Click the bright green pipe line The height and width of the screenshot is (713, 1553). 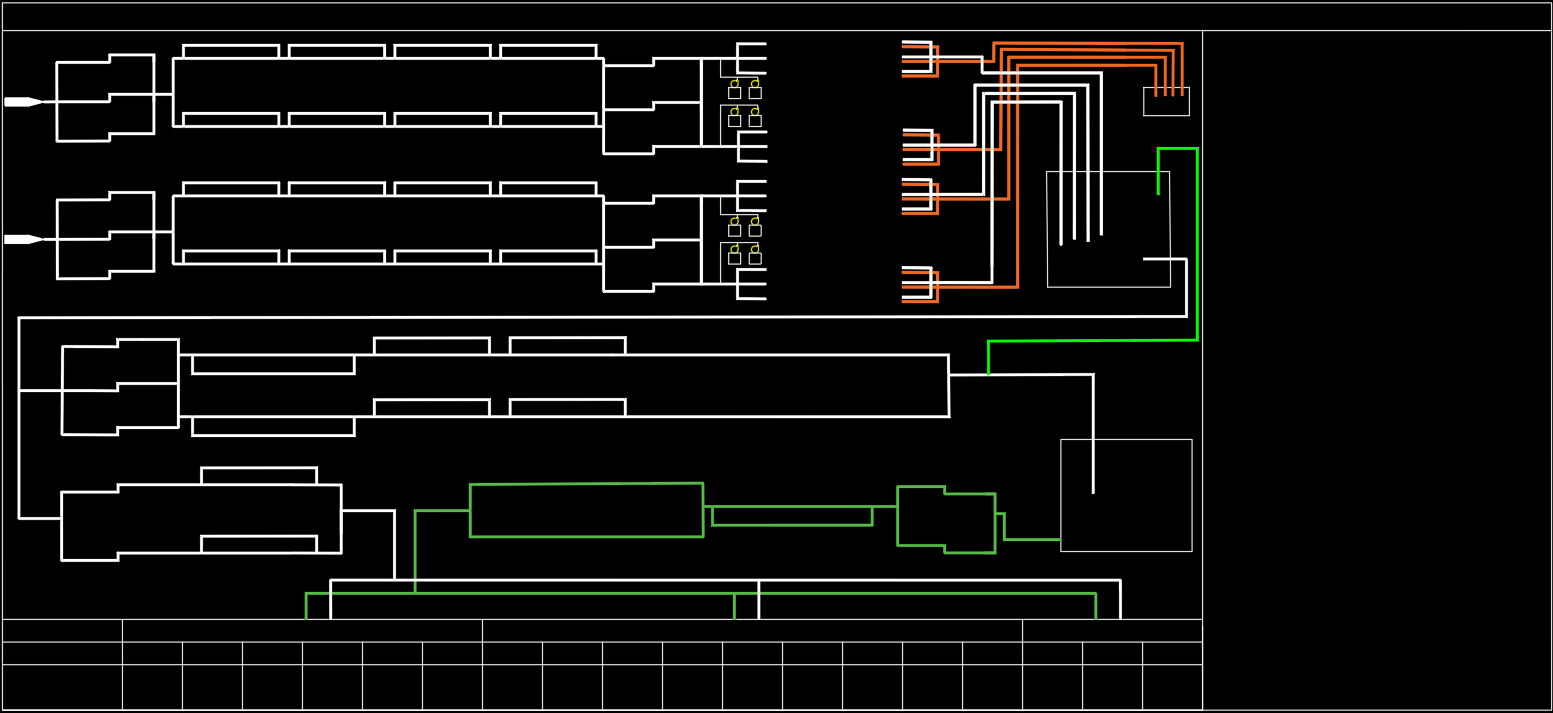1197,244
